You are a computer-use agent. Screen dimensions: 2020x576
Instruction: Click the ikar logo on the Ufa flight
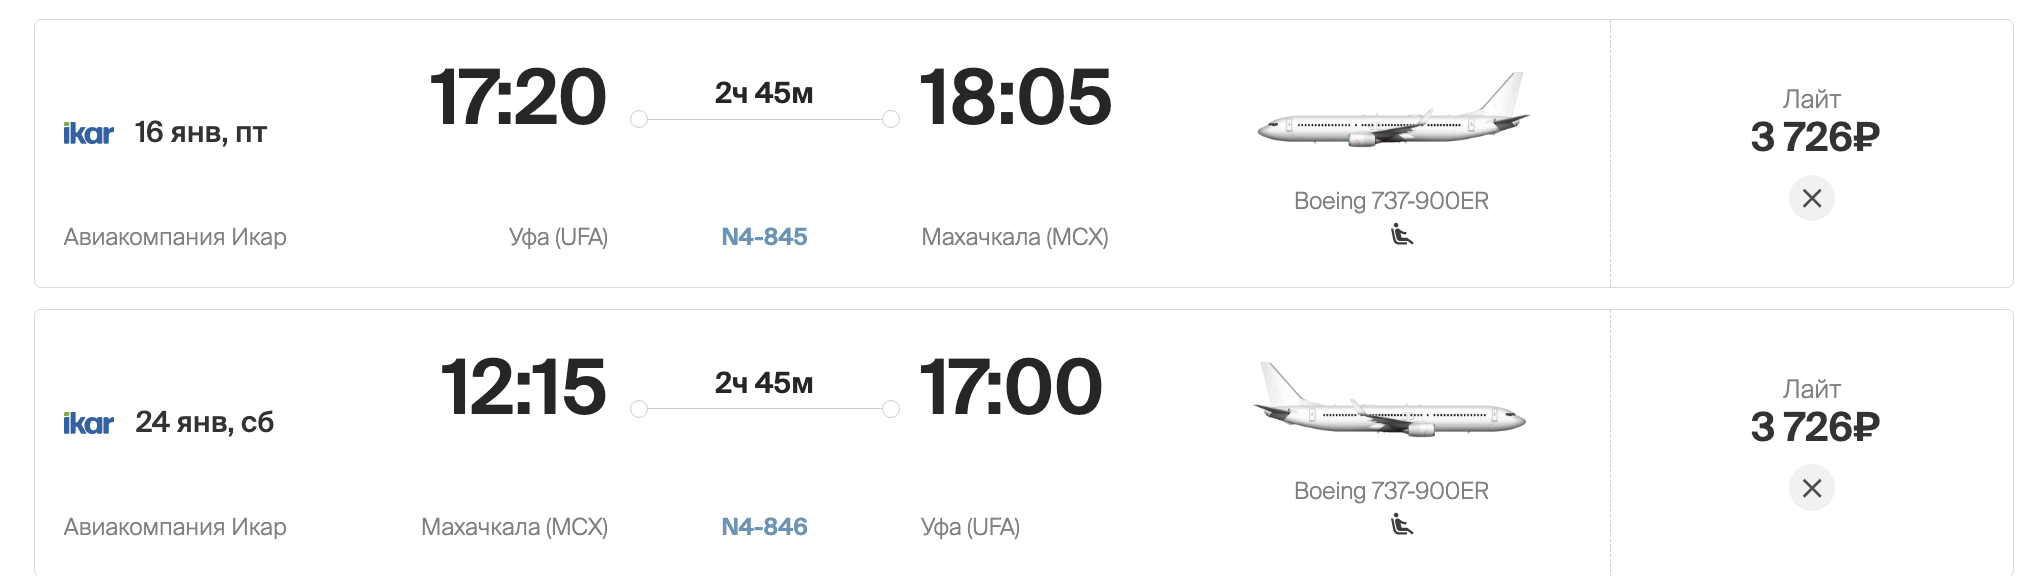[88, 133]
